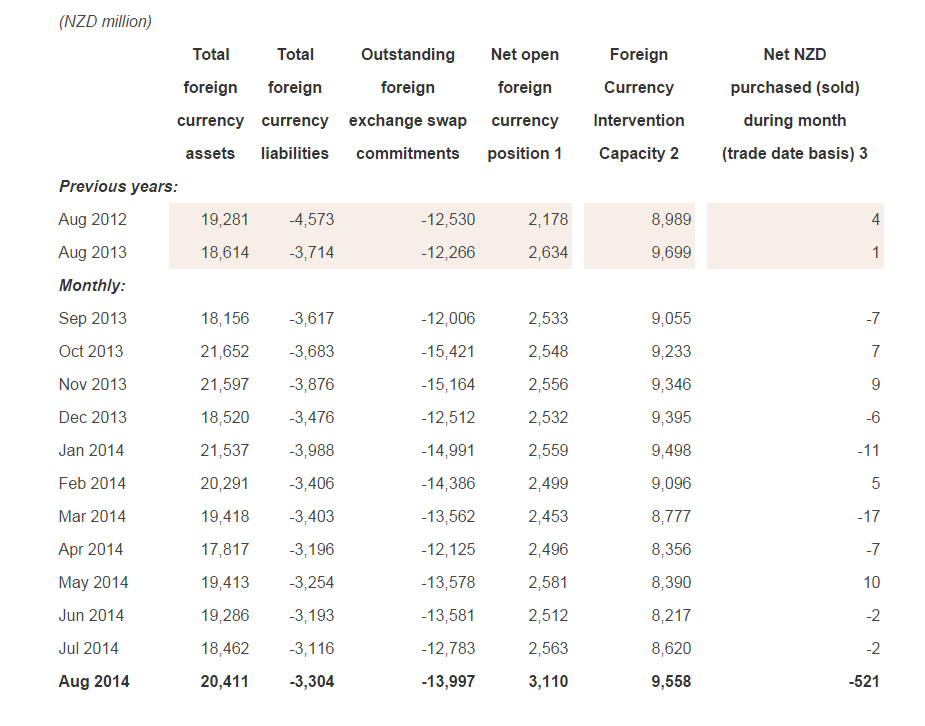Select the Aug 2013 total assets value 18,614
This screenshot has width=925, height=726.
click(224, 252)
